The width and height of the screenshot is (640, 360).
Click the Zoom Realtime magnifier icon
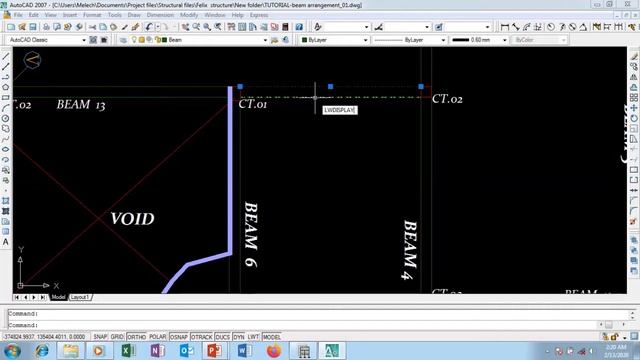click(x=196, y=27)
